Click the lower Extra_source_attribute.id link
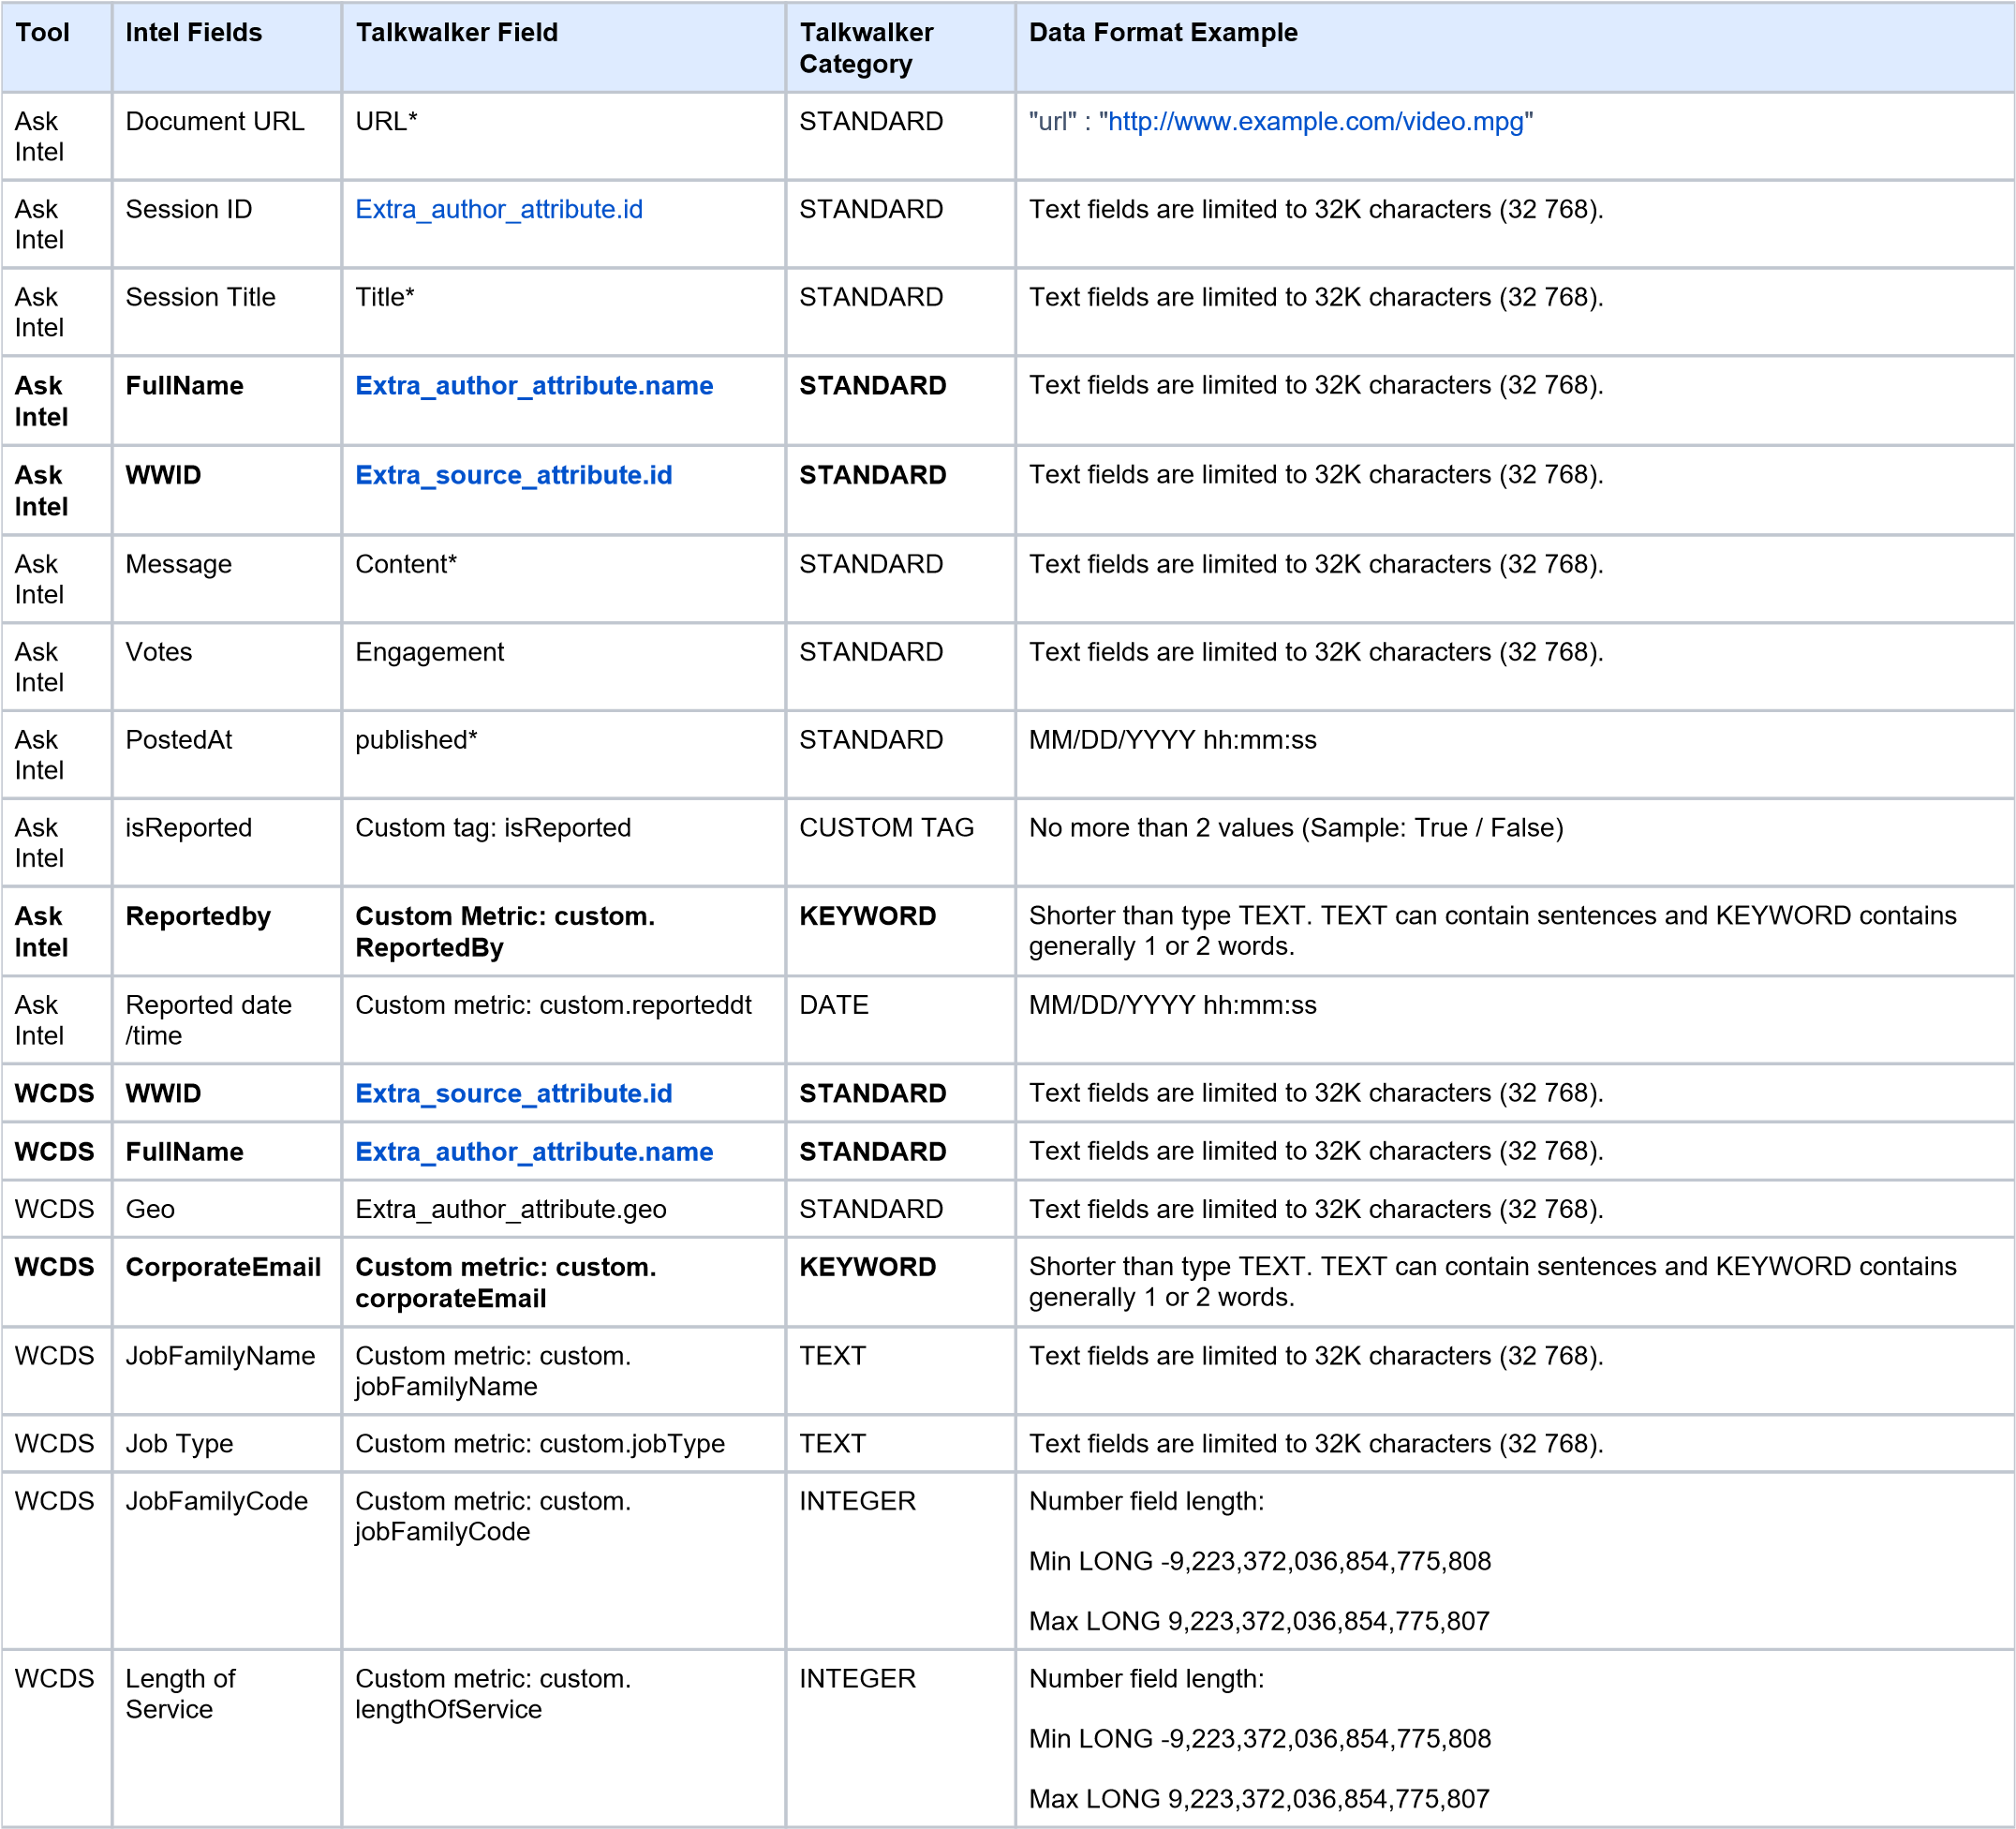This screenshot has width=2016, height=1829. coord(513,1093)
